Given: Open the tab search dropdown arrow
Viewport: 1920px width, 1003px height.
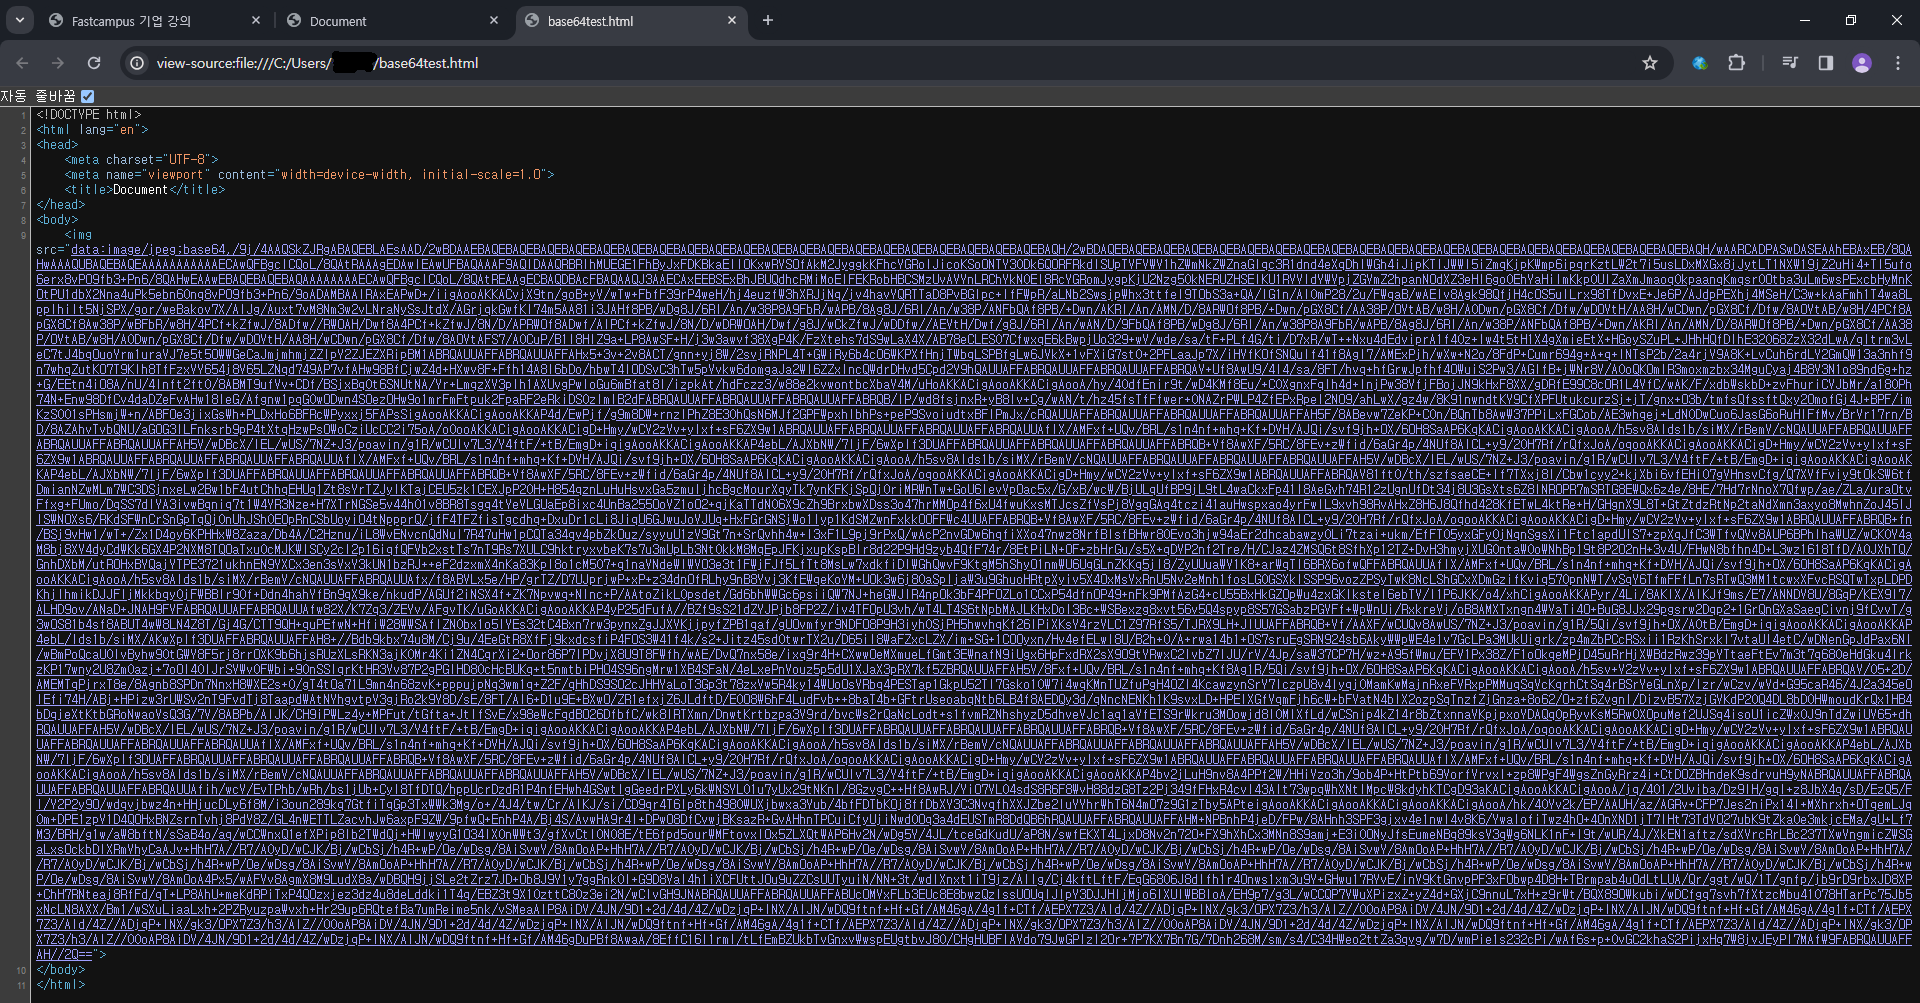Looking at the screenshot, I should coord(19,20).
